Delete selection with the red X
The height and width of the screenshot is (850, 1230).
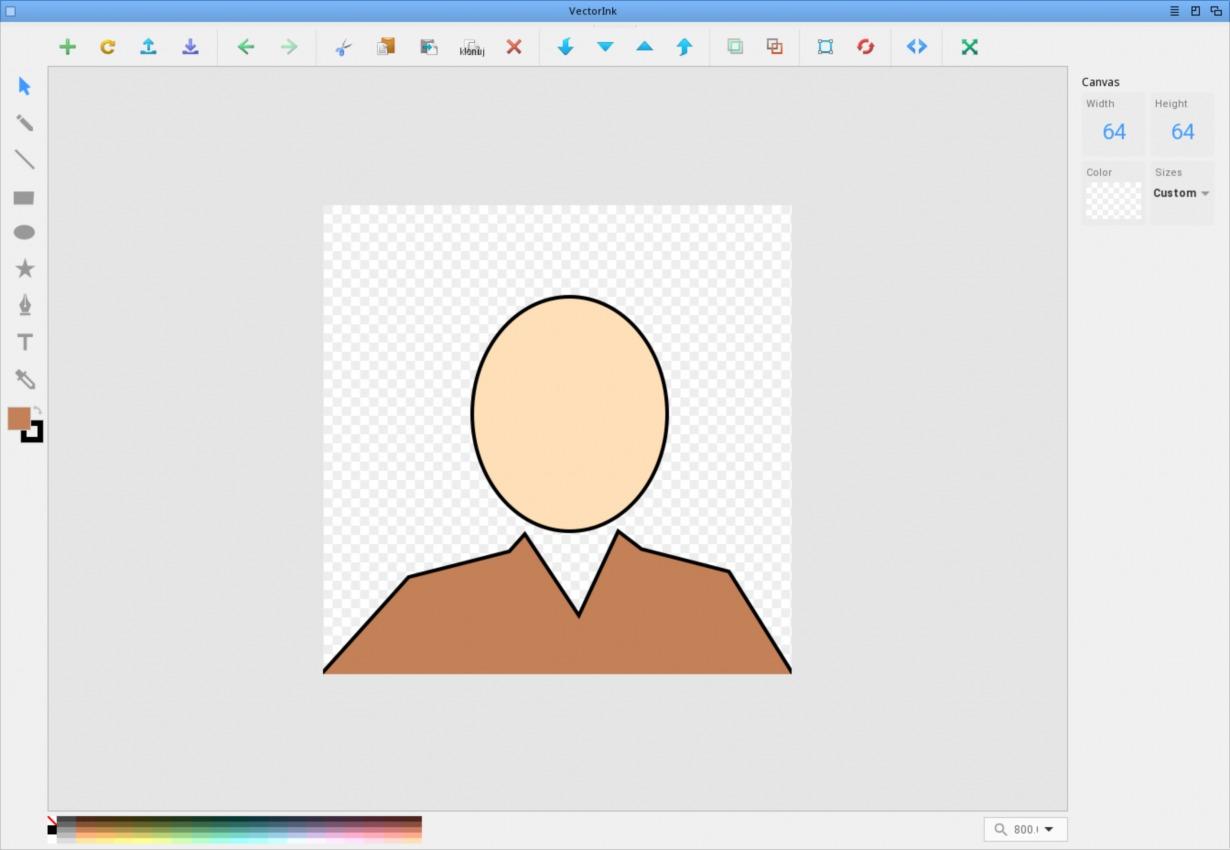coord(514,47)
